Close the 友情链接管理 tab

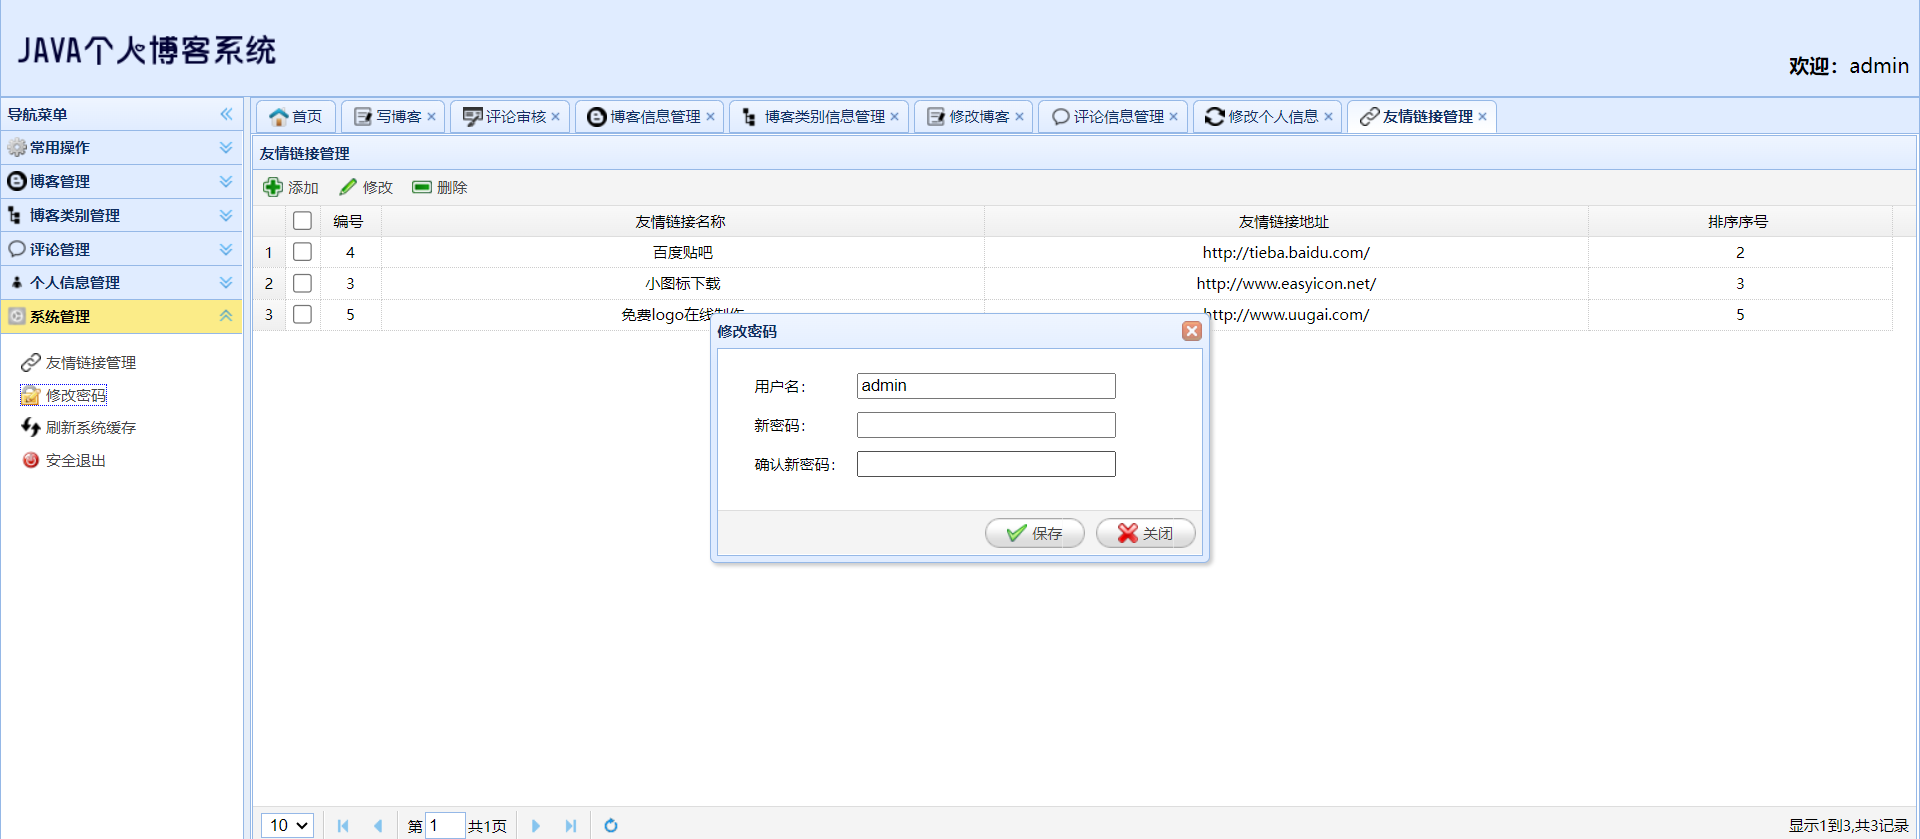pyautogui.click(x=1482, y=117)
